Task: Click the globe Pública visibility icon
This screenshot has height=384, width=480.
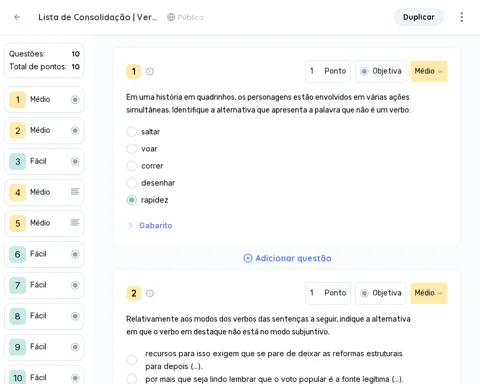Action: 171,17
